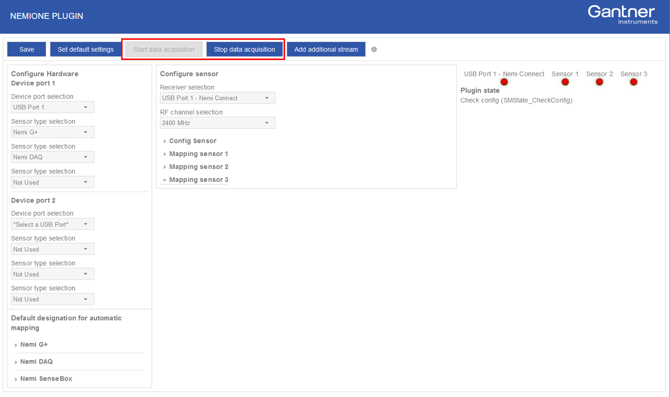The image size is (670, 397).
Task: Click the greyed Start data acquisition button
Action: coord(164,49)
